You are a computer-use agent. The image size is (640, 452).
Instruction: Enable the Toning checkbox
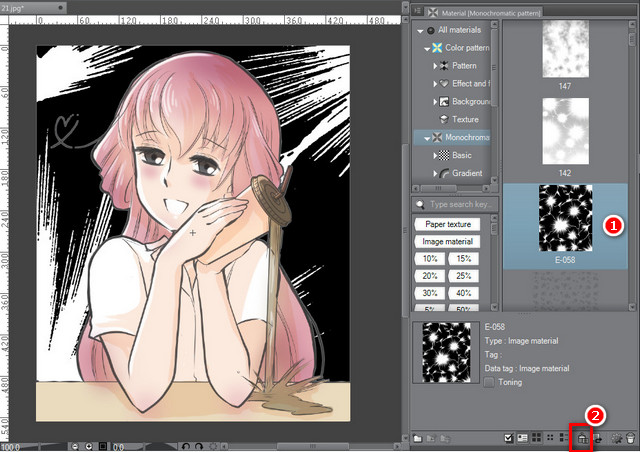489,383
